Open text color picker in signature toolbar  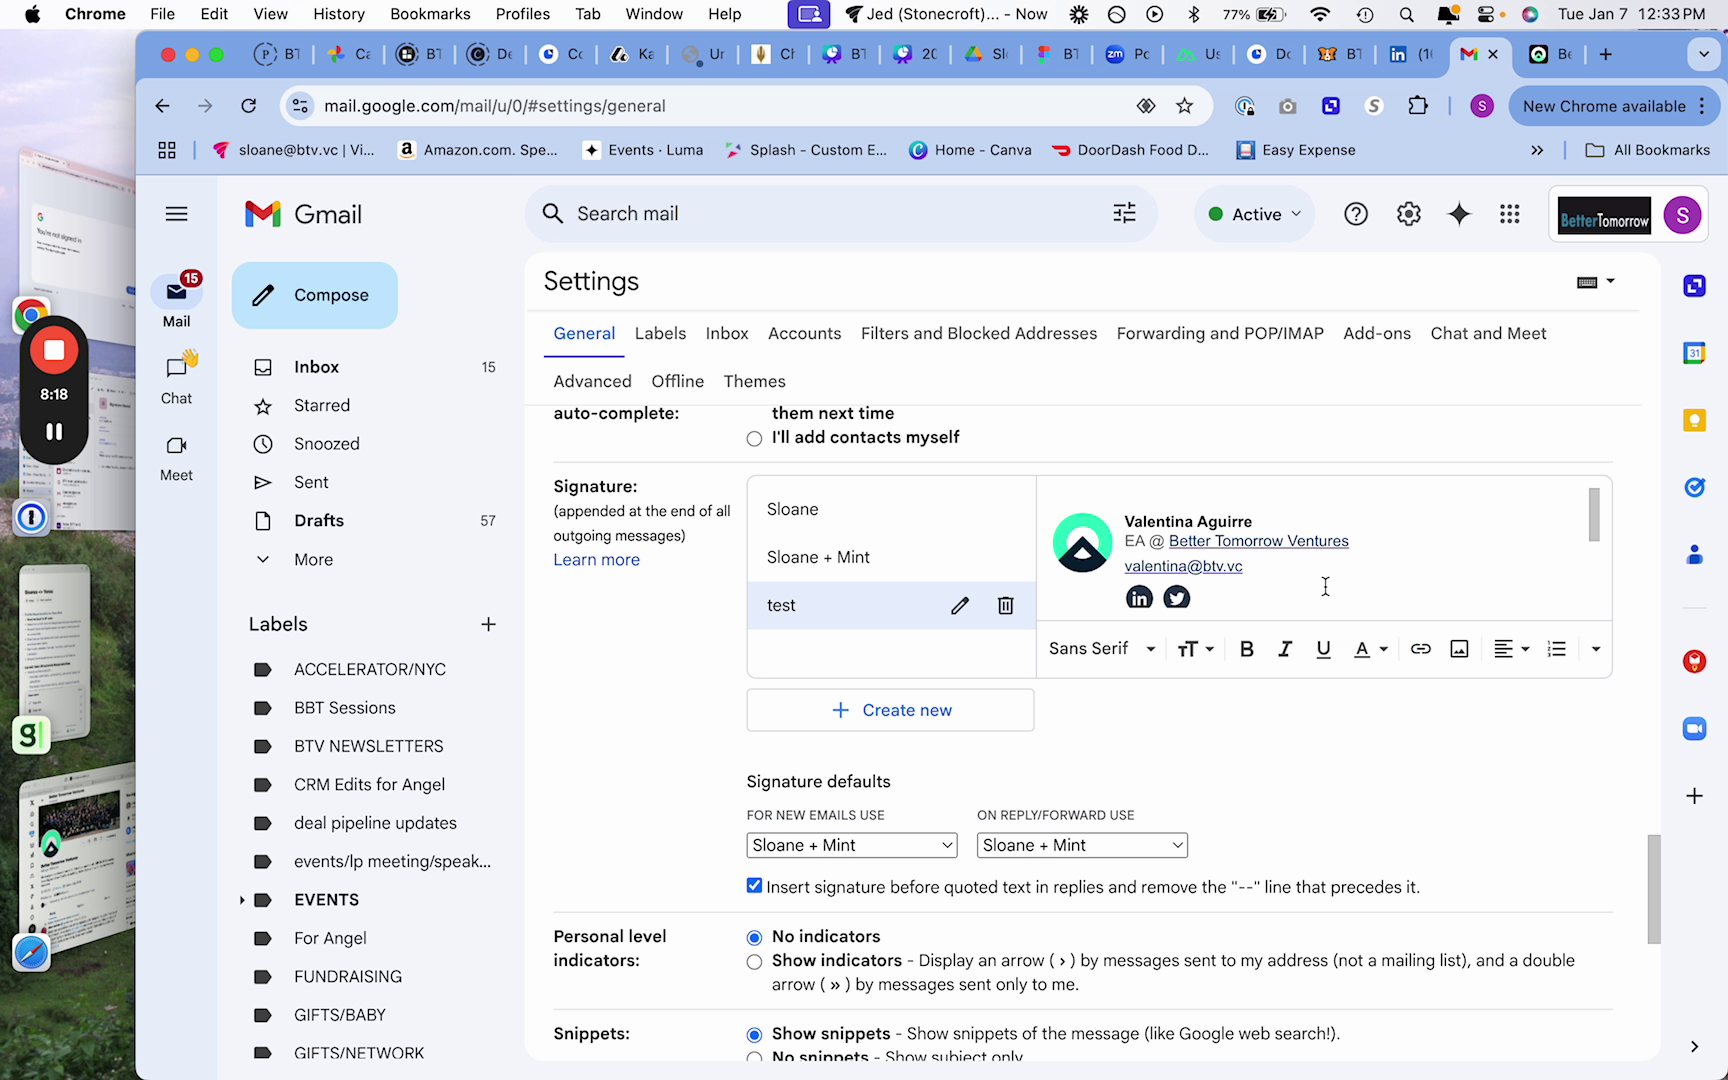point(1371,649)
